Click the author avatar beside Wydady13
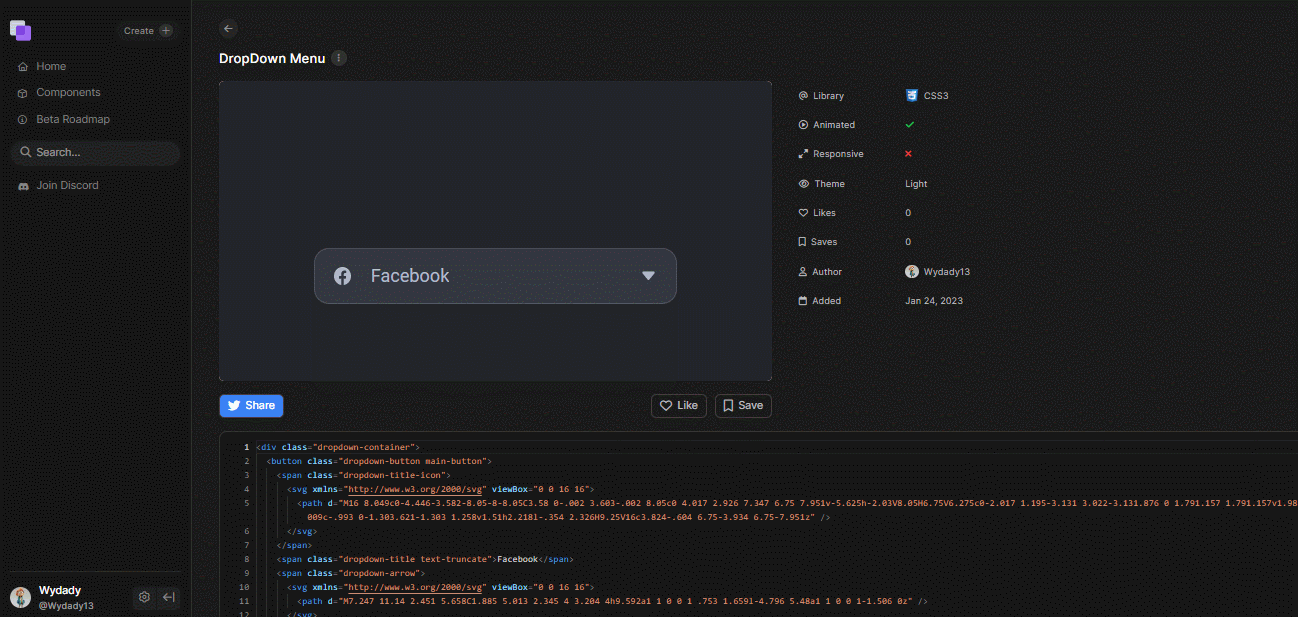Screen dimensions: 1298x617 912,272
